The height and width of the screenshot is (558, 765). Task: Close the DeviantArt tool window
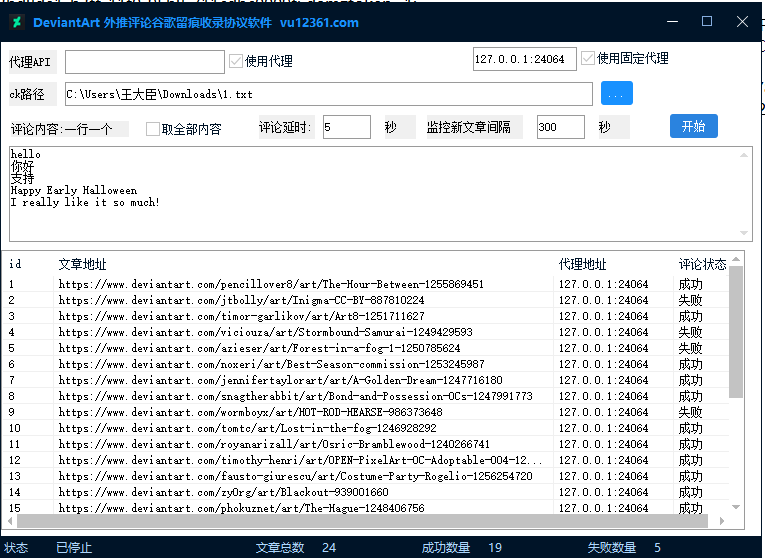pos(742,21)
